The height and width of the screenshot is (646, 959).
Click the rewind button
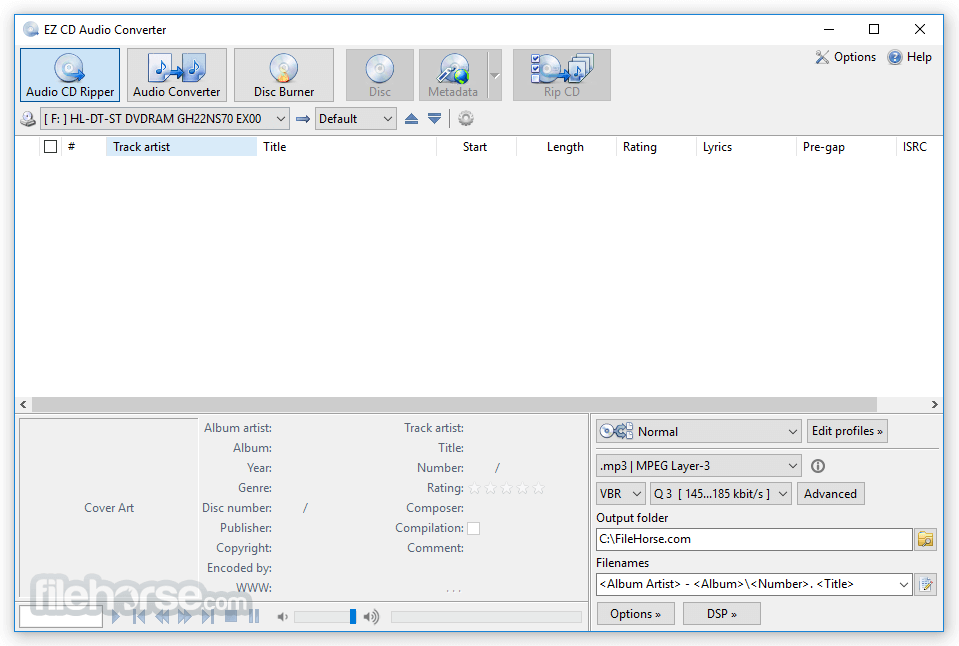[162, 616]
